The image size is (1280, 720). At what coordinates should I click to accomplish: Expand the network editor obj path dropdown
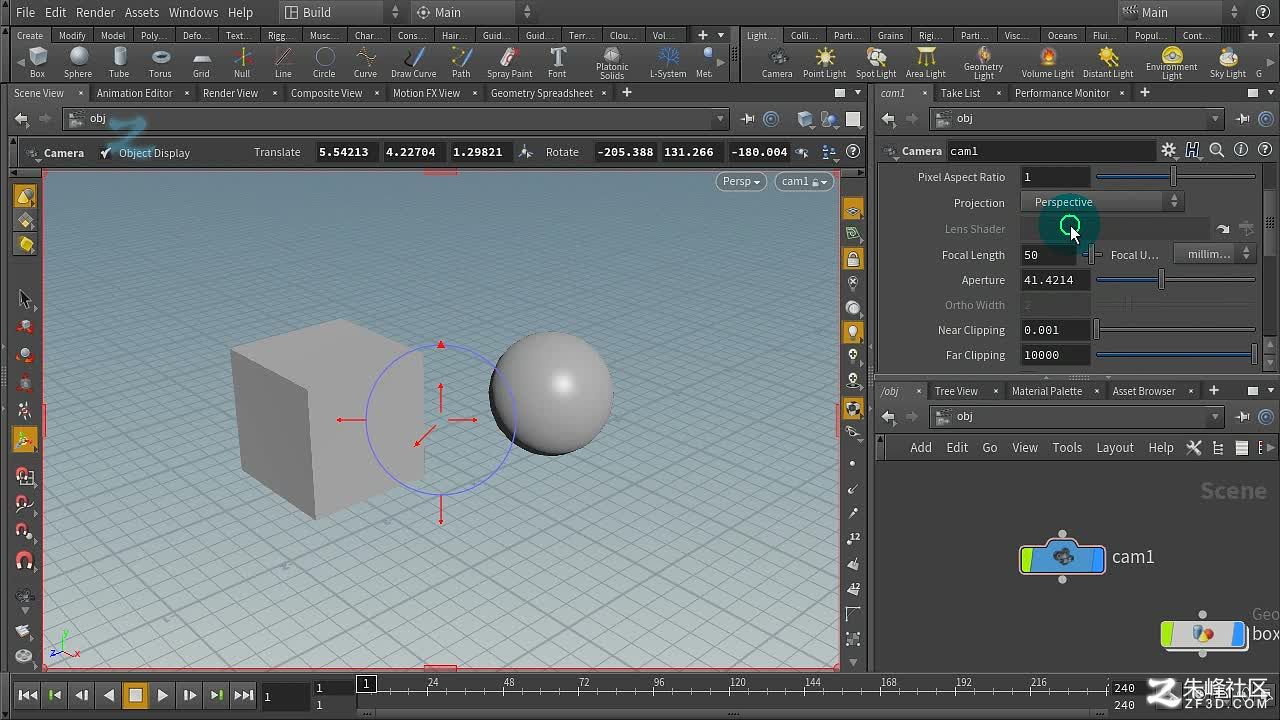[1215, 416]
